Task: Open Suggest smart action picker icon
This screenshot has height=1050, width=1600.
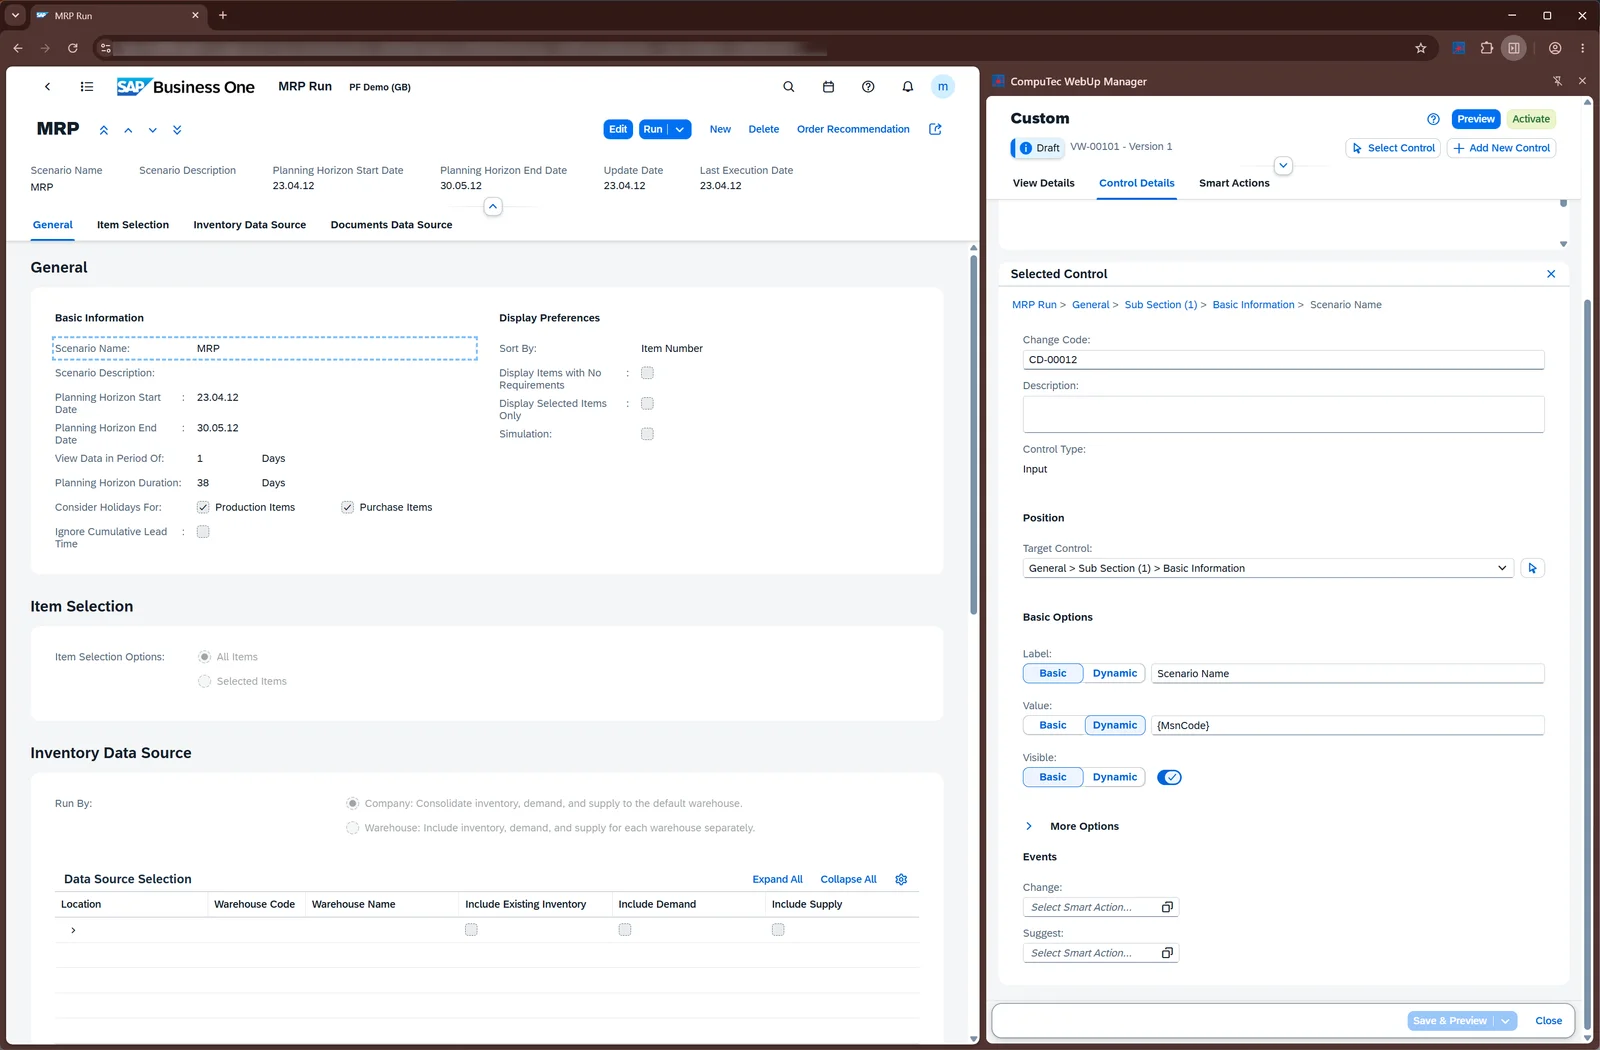Action: tap(1167, 953)
